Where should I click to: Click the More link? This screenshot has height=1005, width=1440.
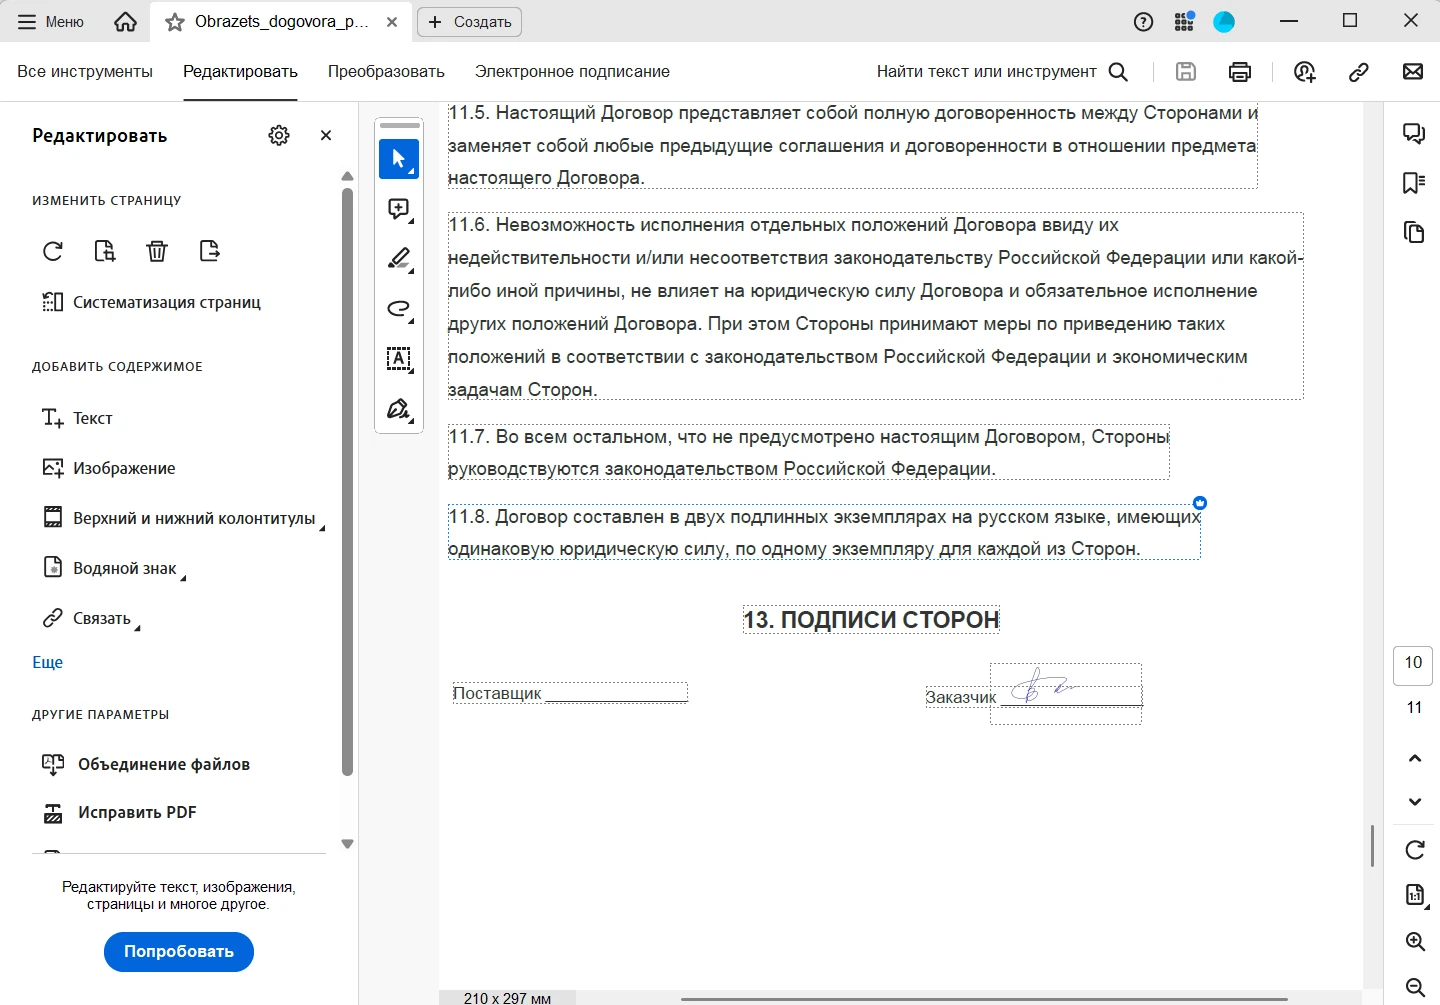pyautogui.click(x=48, y=662)
